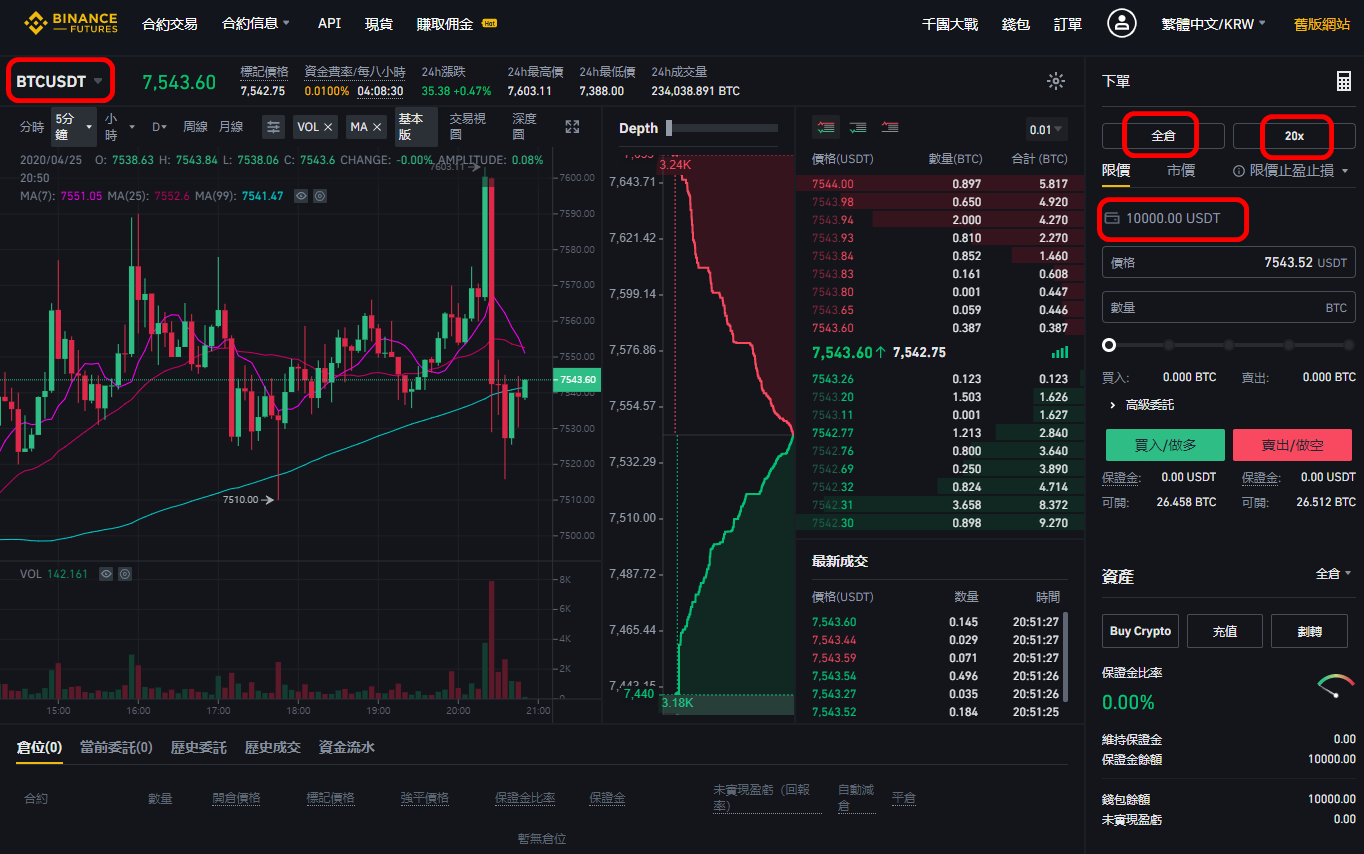Open the D day interval dropdown

click(160, 127)
